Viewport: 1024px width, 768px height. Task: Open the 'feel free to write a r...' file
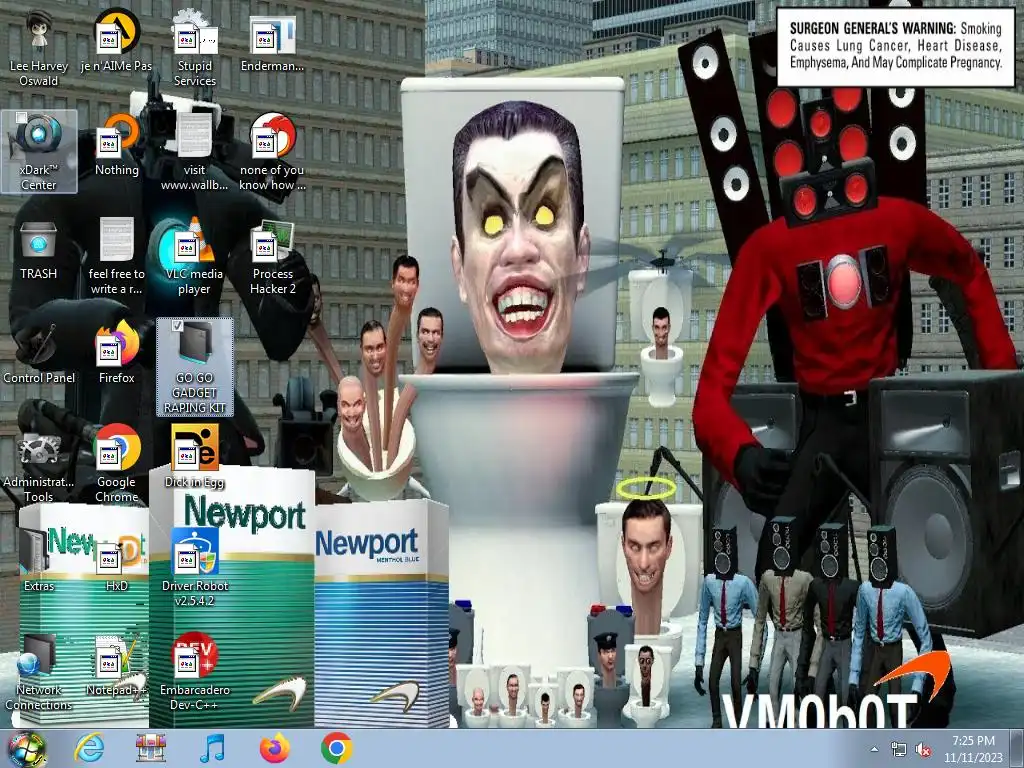click(116, 256)
